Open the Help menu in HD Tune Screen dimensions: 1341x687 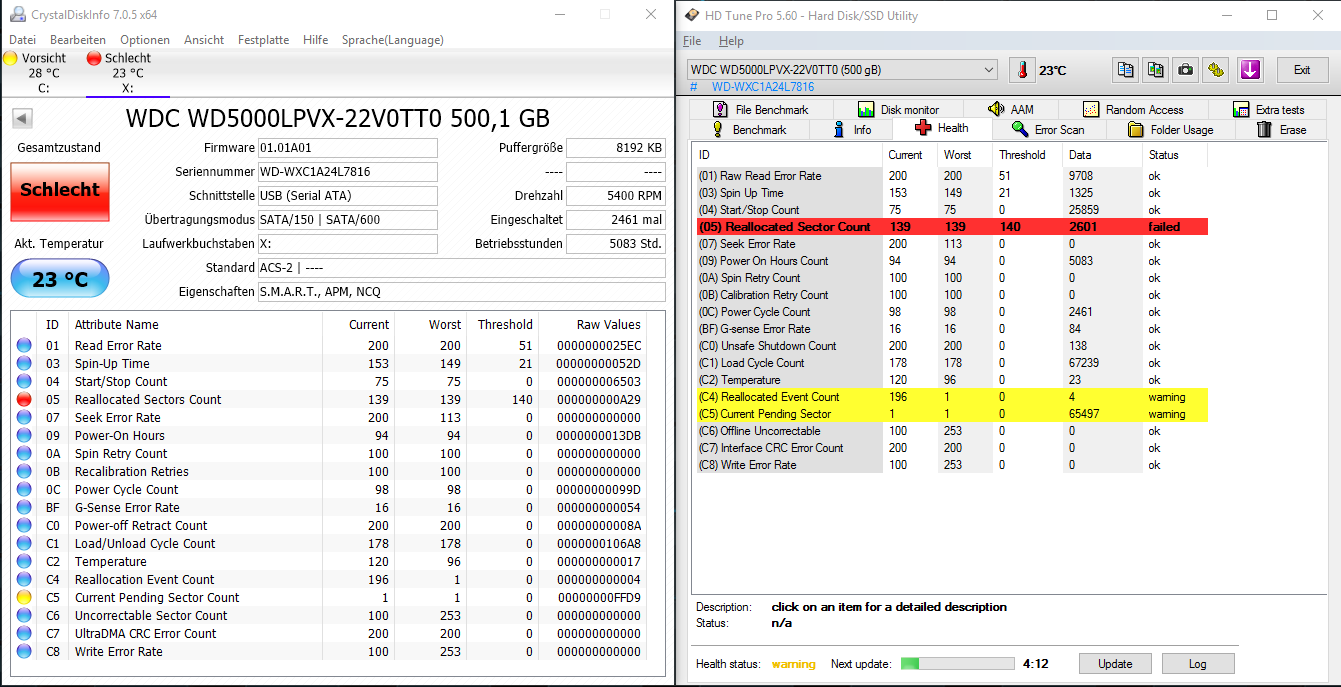pyautogui.click(x=731, y=41)
